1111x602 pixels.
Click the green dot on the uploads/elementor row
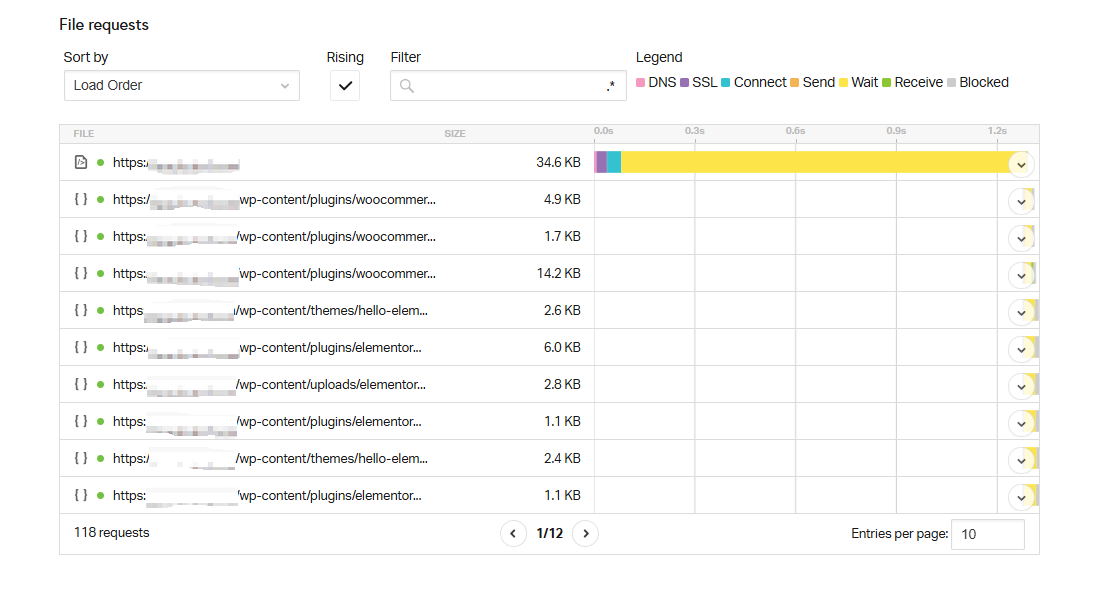pos(99,384)
